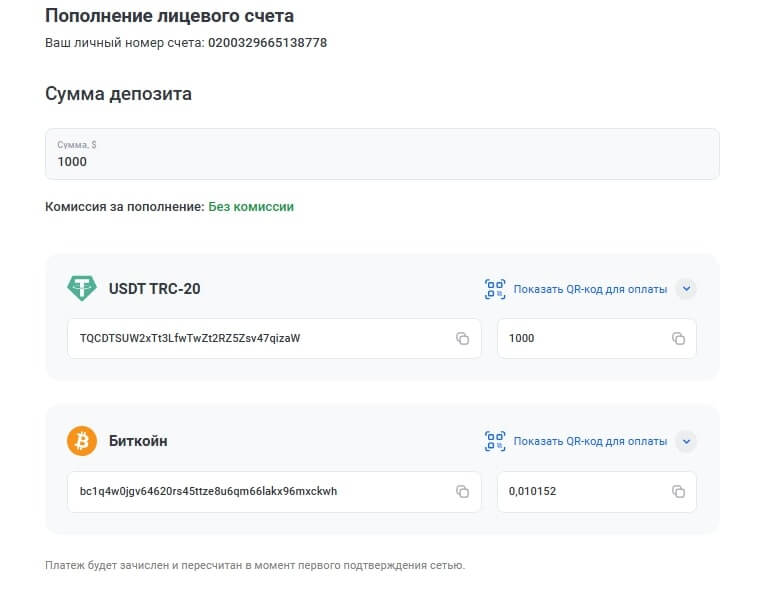
Task: Click QR-code icon in Биткойн card
Action: pyautogui.click(x=495, y=441)
